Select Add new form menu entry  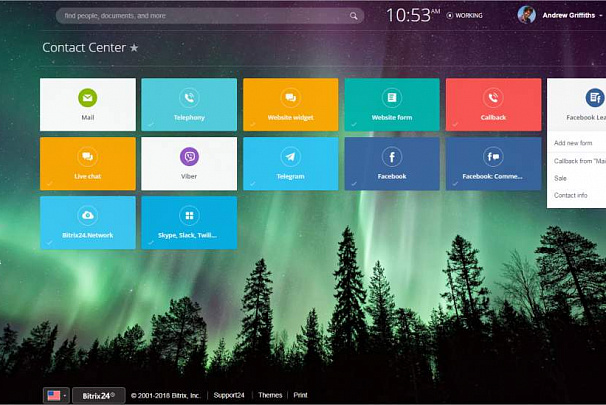click(573, 143)
